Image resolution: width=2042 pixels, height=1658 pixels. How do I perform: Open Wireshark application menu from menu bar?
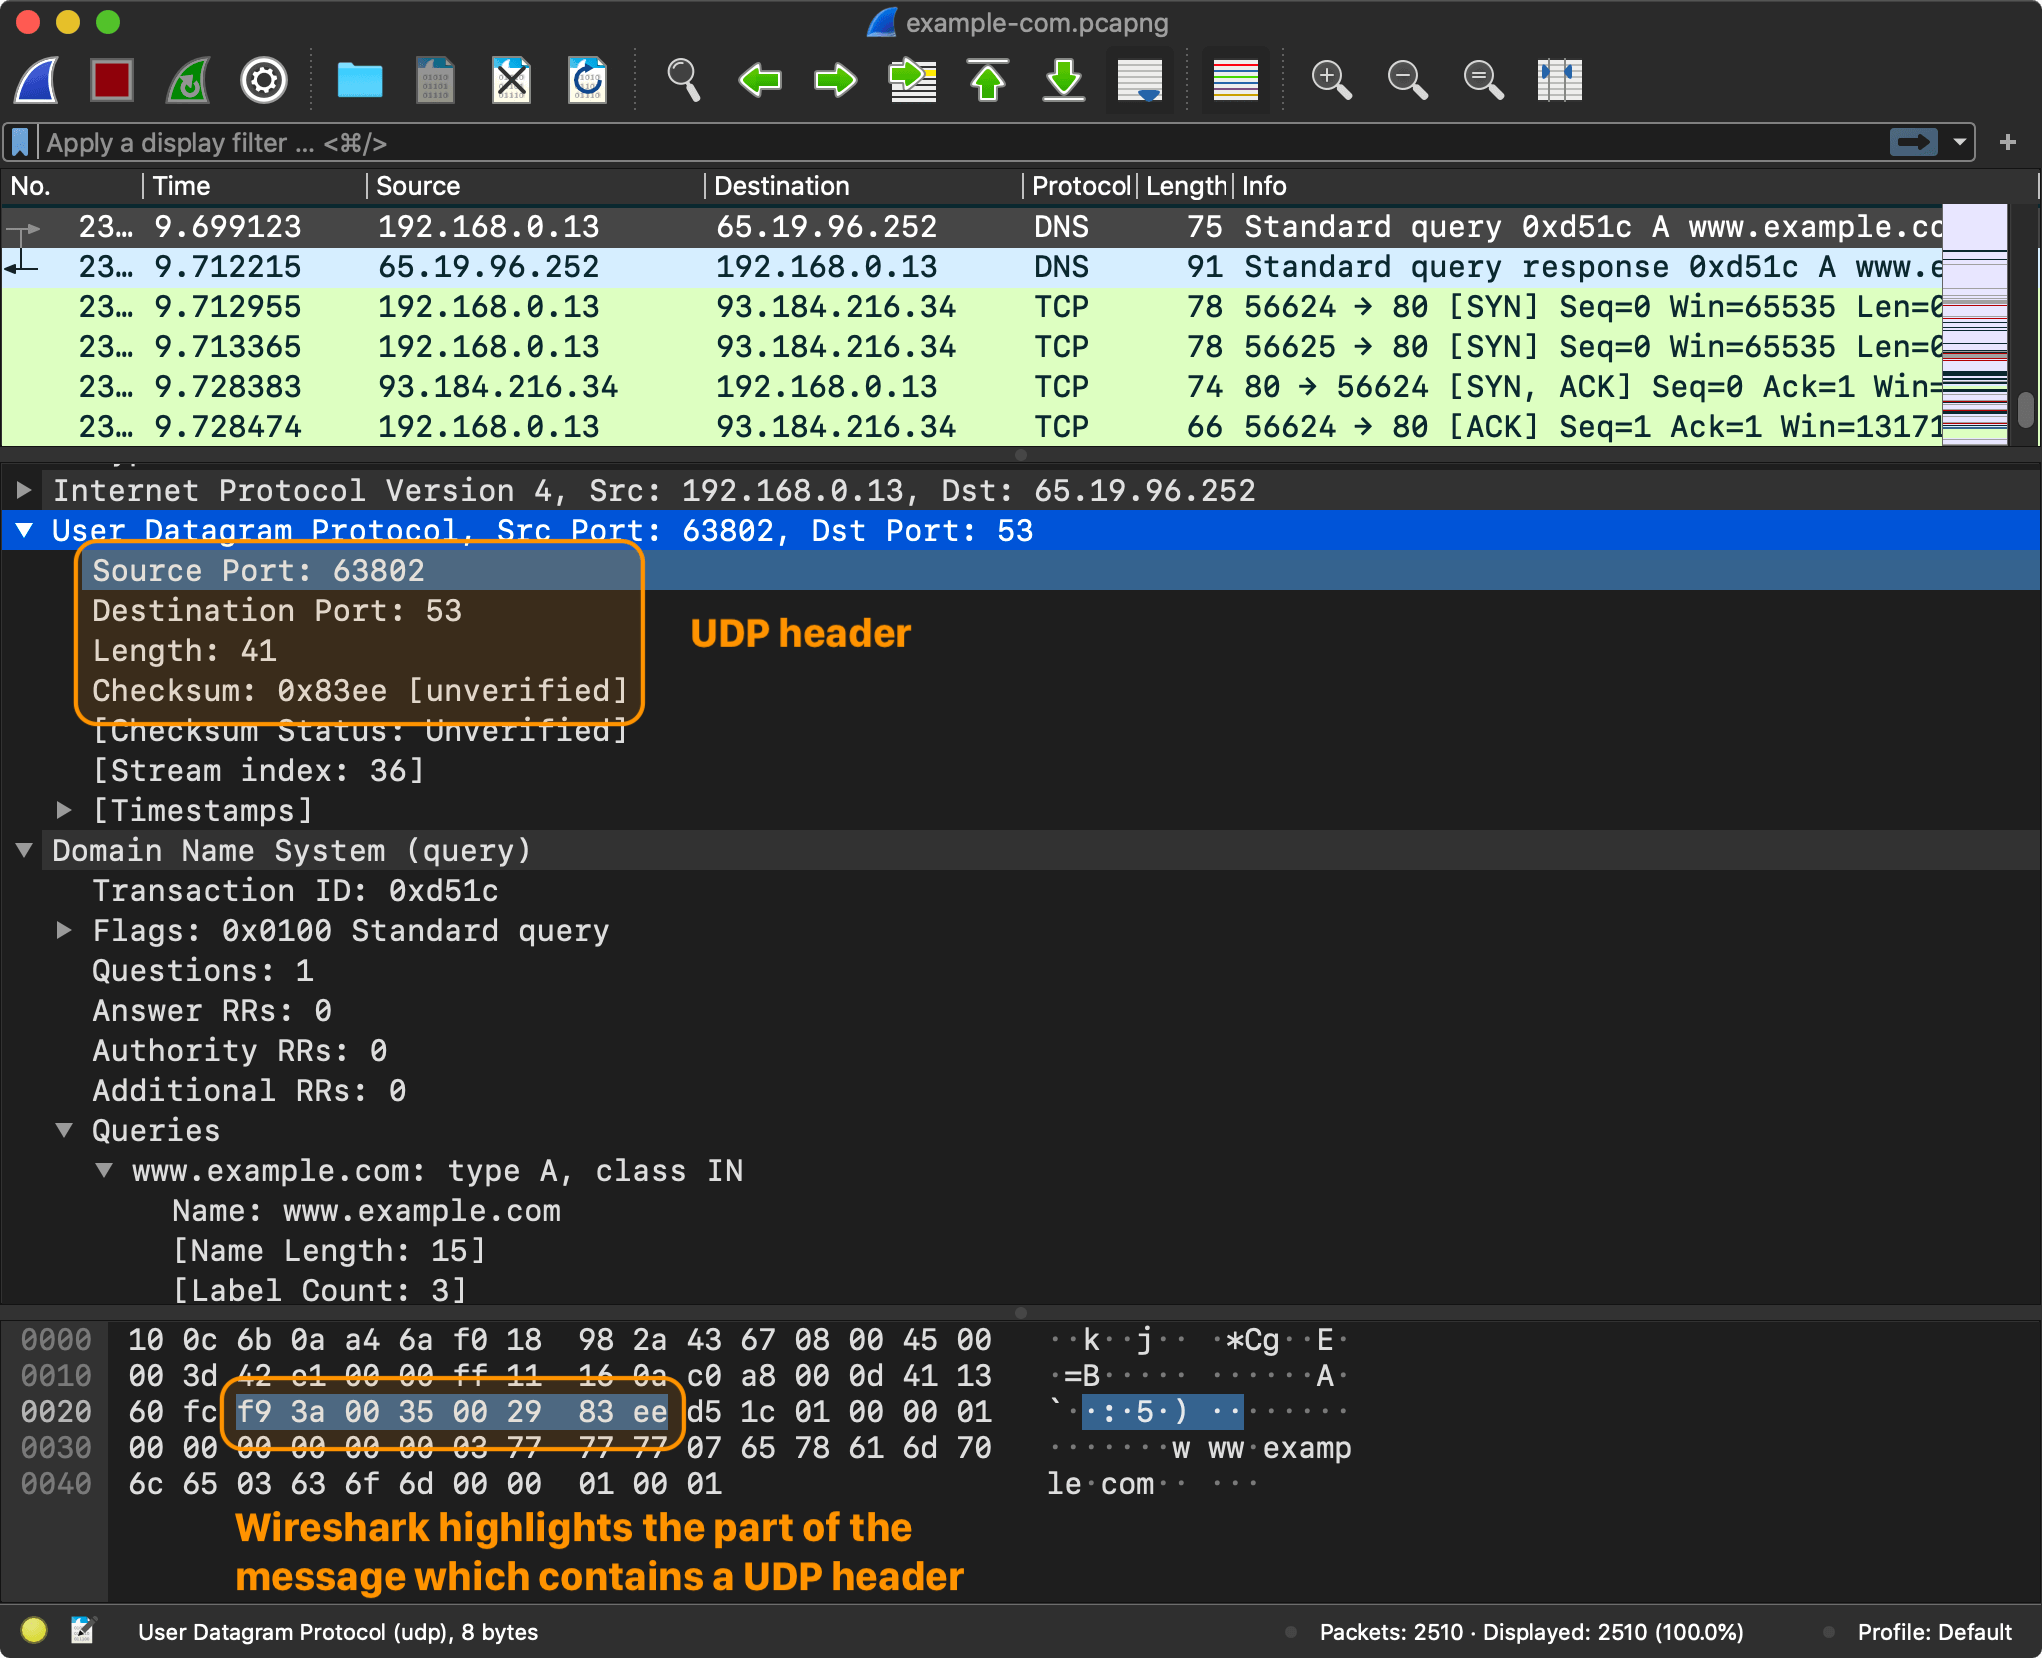pos(51,78)
